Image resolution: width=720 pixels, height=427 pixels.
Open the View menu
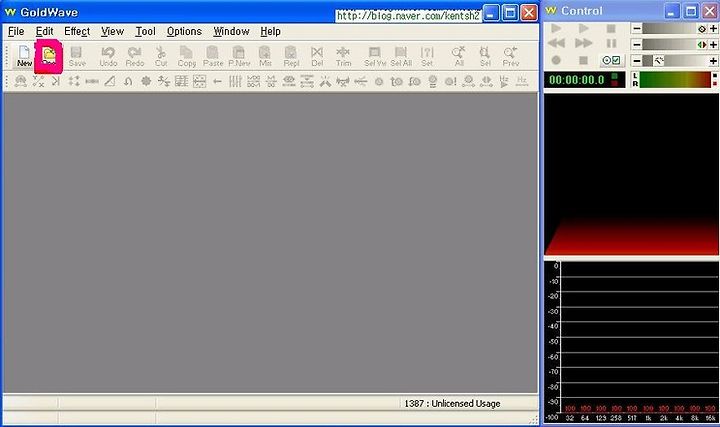pos(112,31)
